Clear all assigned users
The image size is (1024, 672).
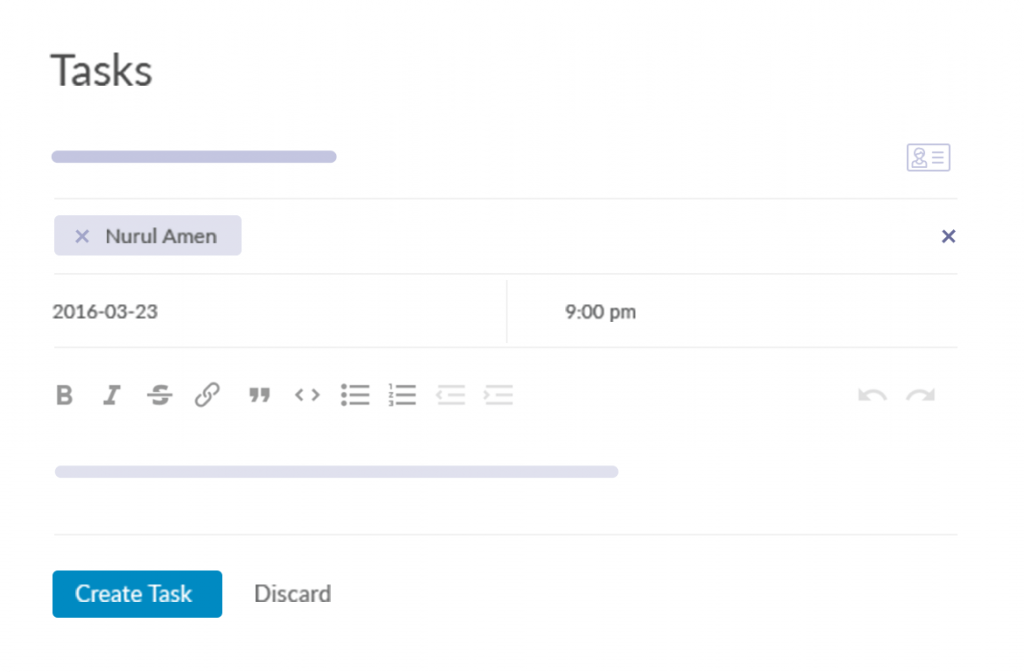(x=948, y=236)
